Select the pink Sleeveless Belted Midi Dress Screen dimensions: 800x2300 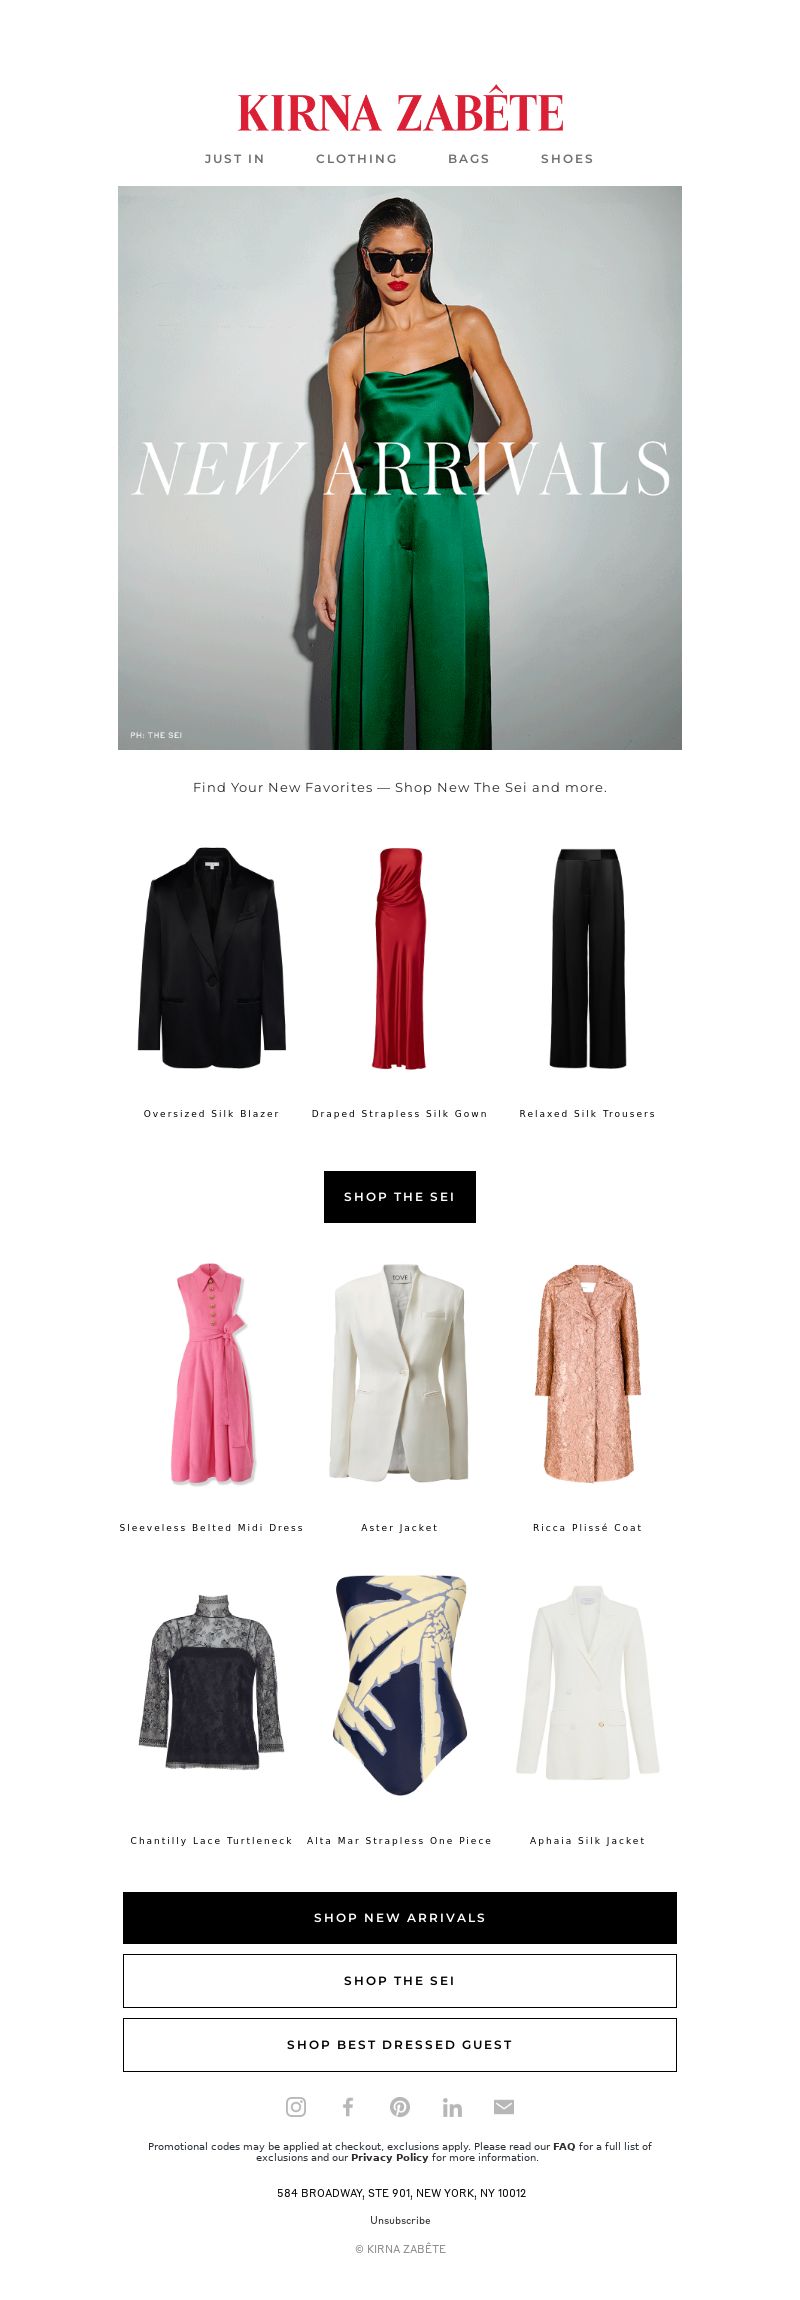[x=212, y=1373]
